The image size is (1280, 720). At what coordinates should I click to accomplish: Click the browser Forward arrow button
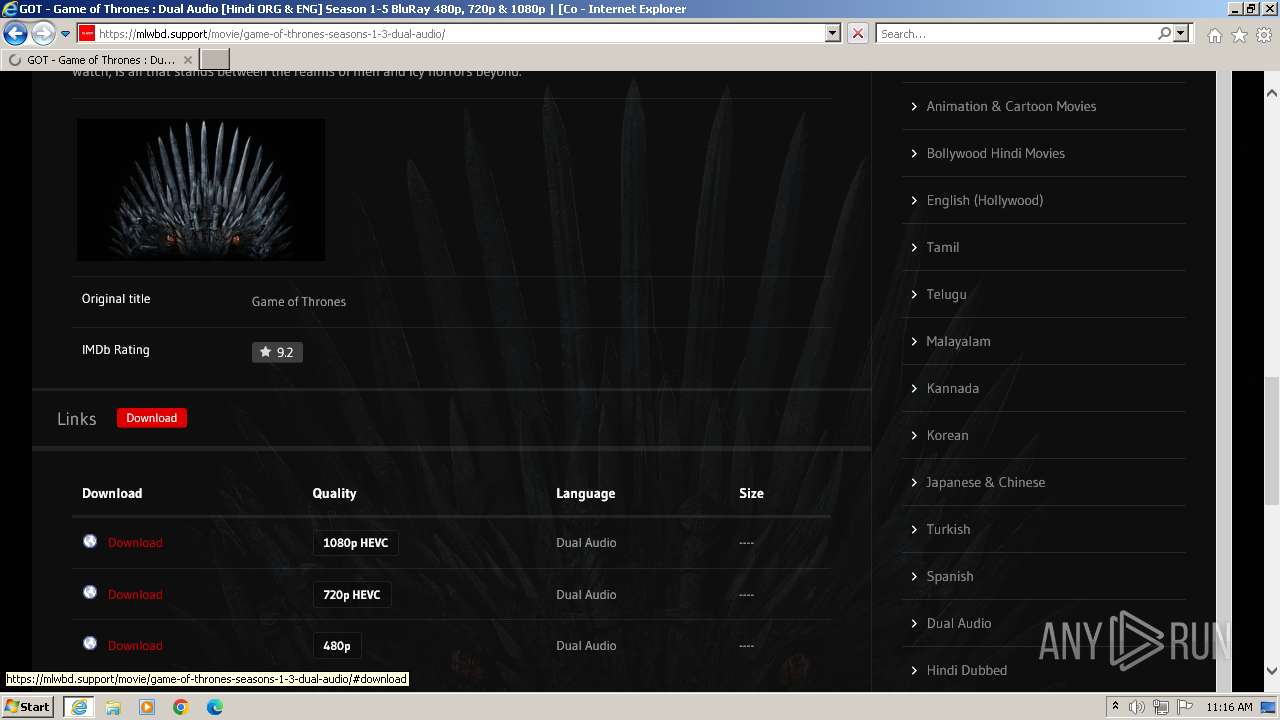tap(43, 34)
